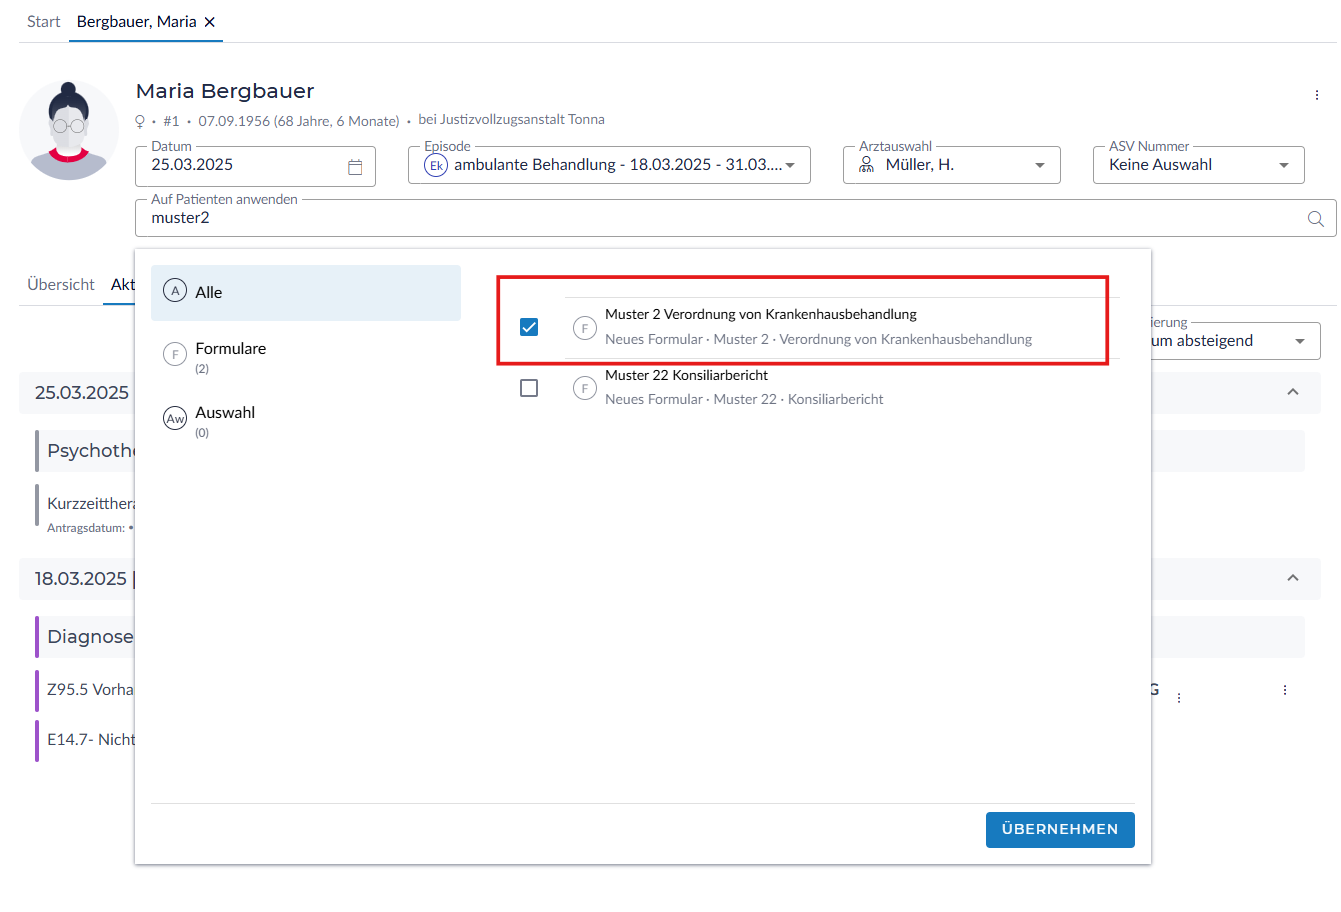Open the ASV Nummer dropdown
The image size is (1341, 912).
1197,165
